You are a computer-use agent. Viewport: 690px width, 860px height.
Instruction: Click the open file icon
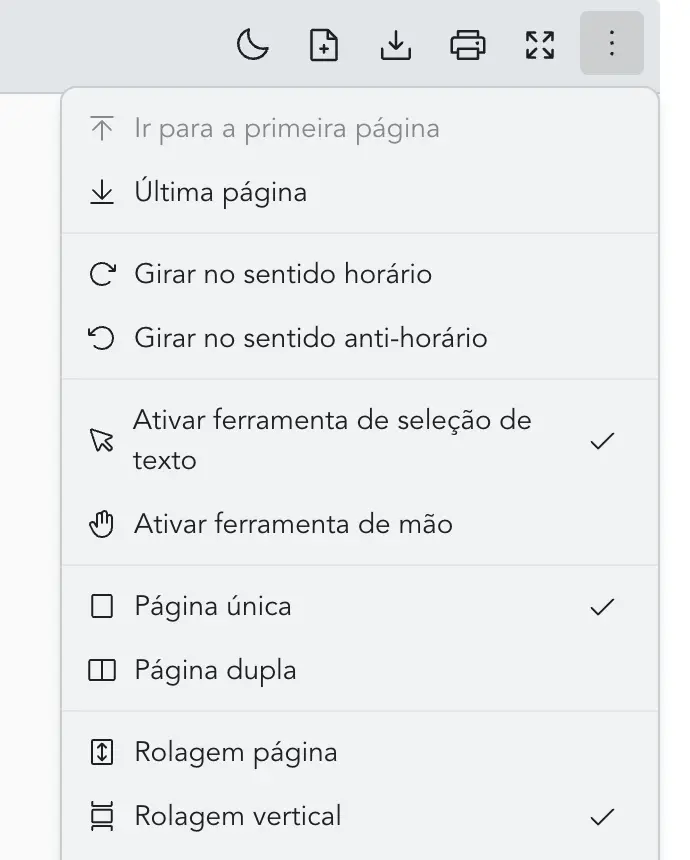point(324,45)
